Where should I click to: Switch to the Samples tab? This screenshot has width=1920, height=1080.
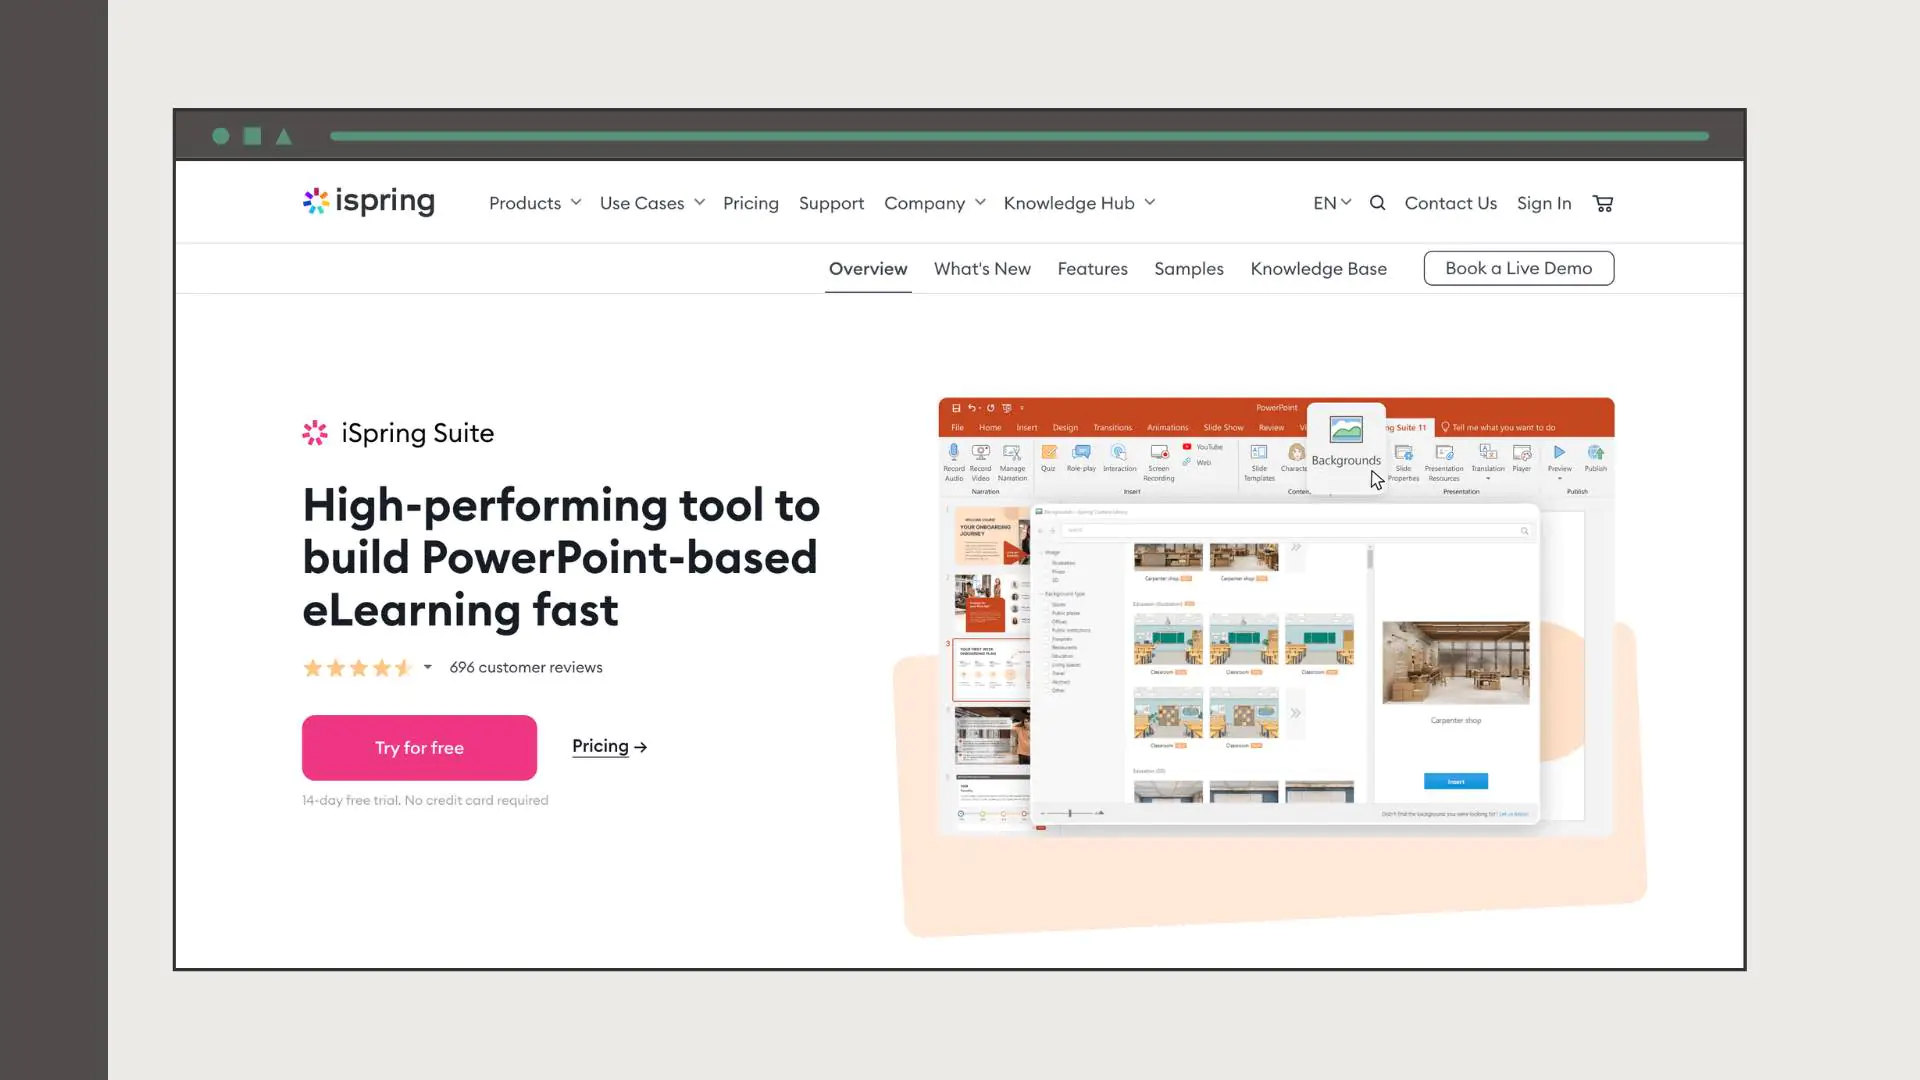(1189, 269)
